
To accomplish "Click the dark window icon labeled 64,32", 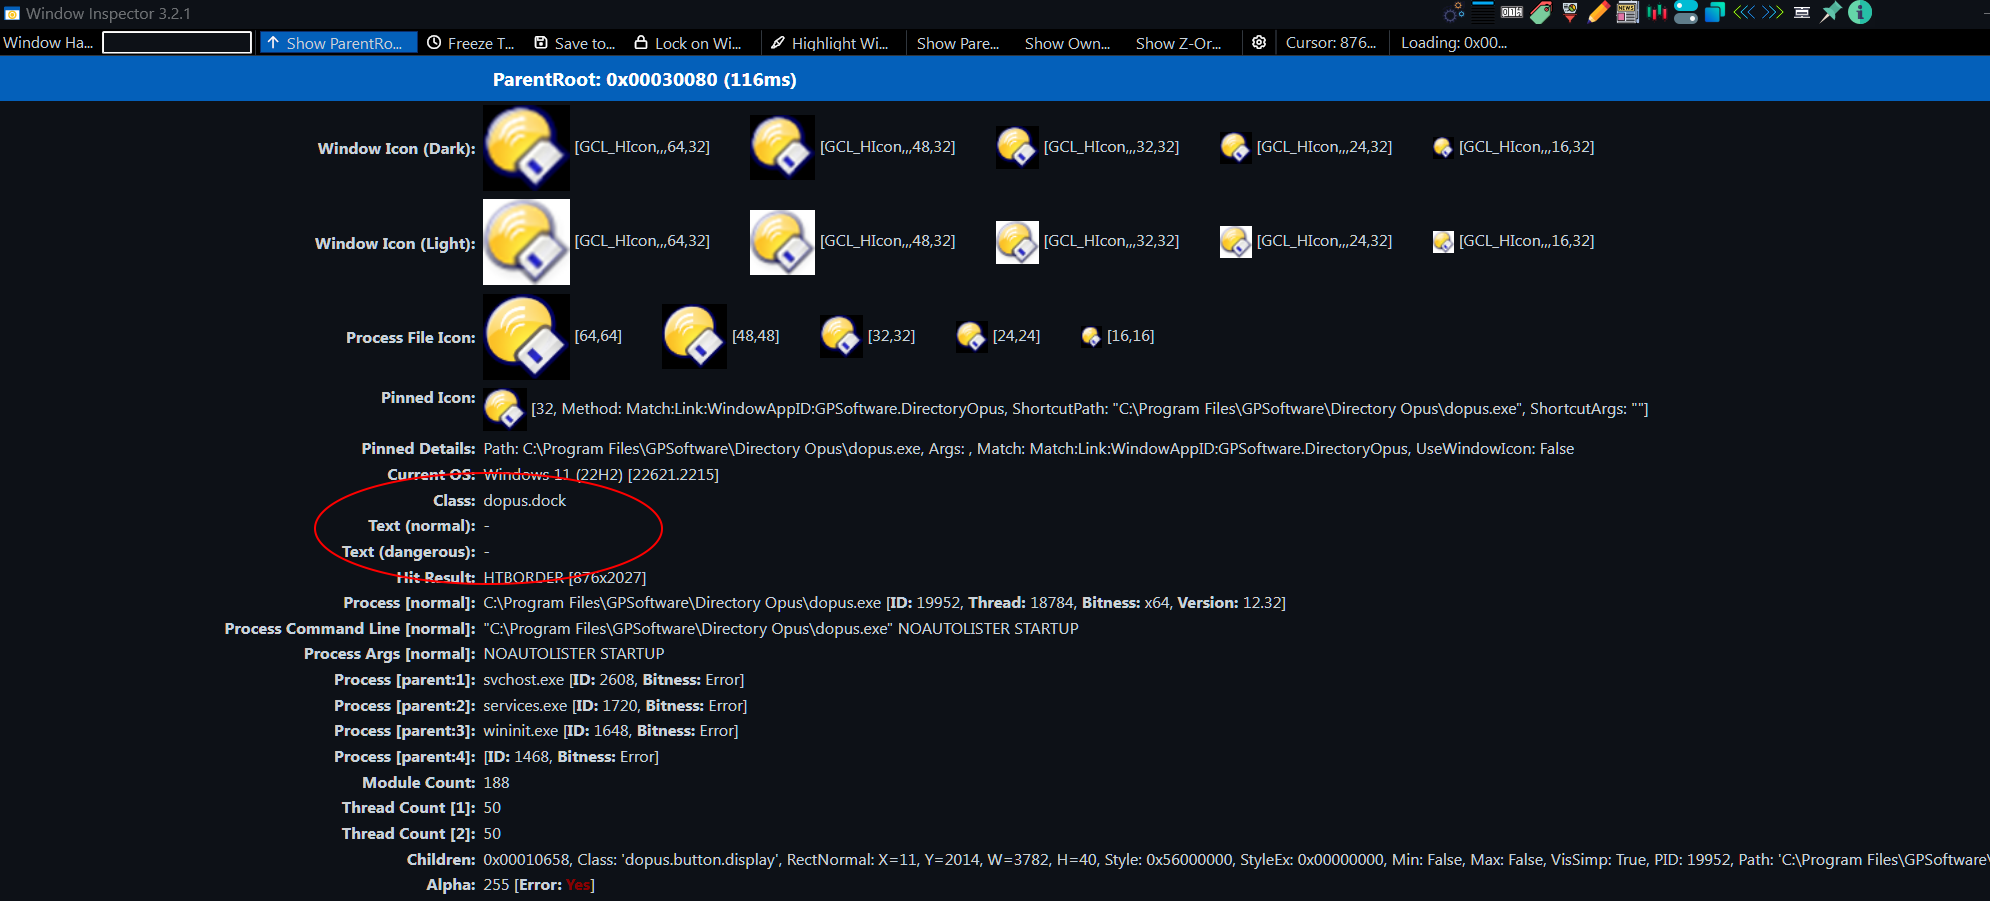I will [x=526, y=147].
